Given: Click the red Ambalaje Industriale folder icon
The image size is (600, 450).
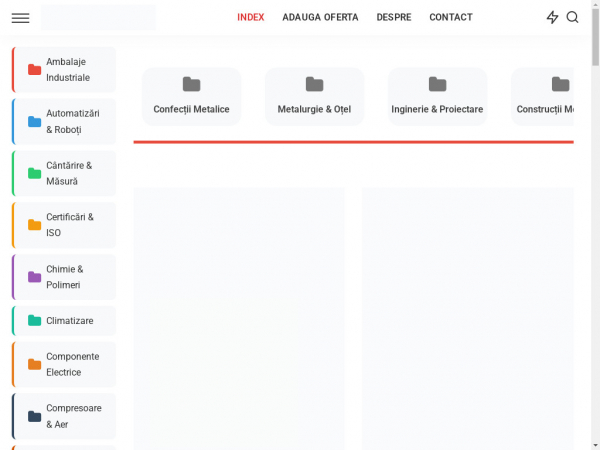Looking at the screenshot, I should coord(35,70).
